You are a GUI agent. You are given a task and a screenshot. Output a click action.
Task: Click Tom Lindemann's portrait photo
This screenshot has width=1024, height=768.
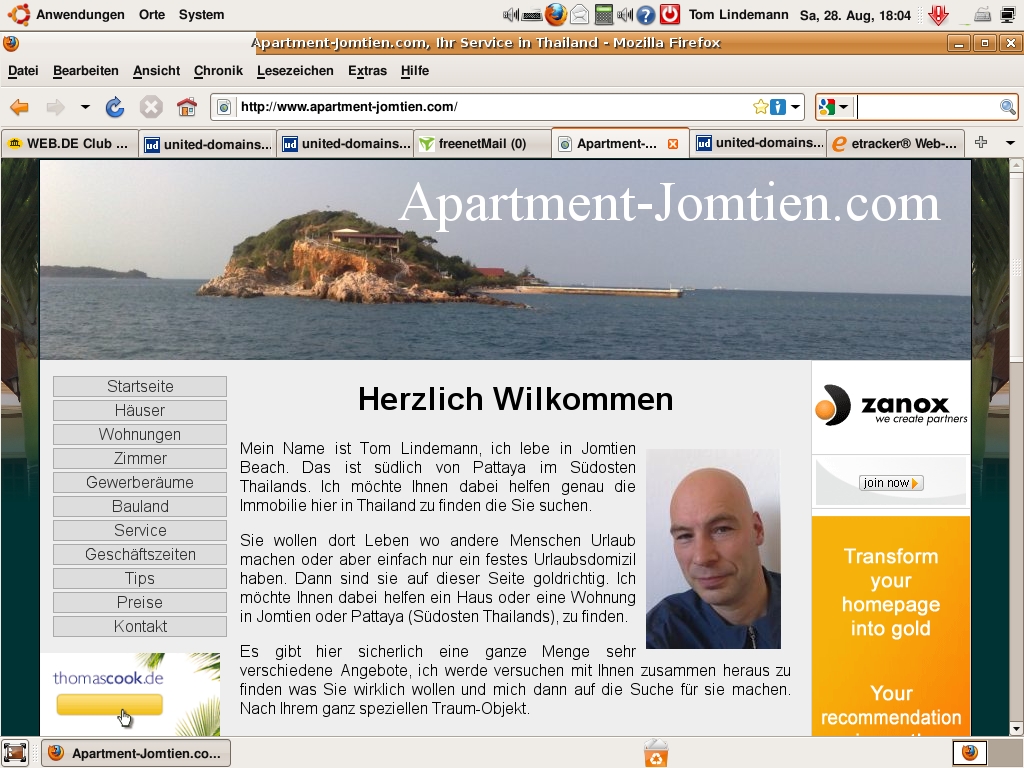pos(713,549)
